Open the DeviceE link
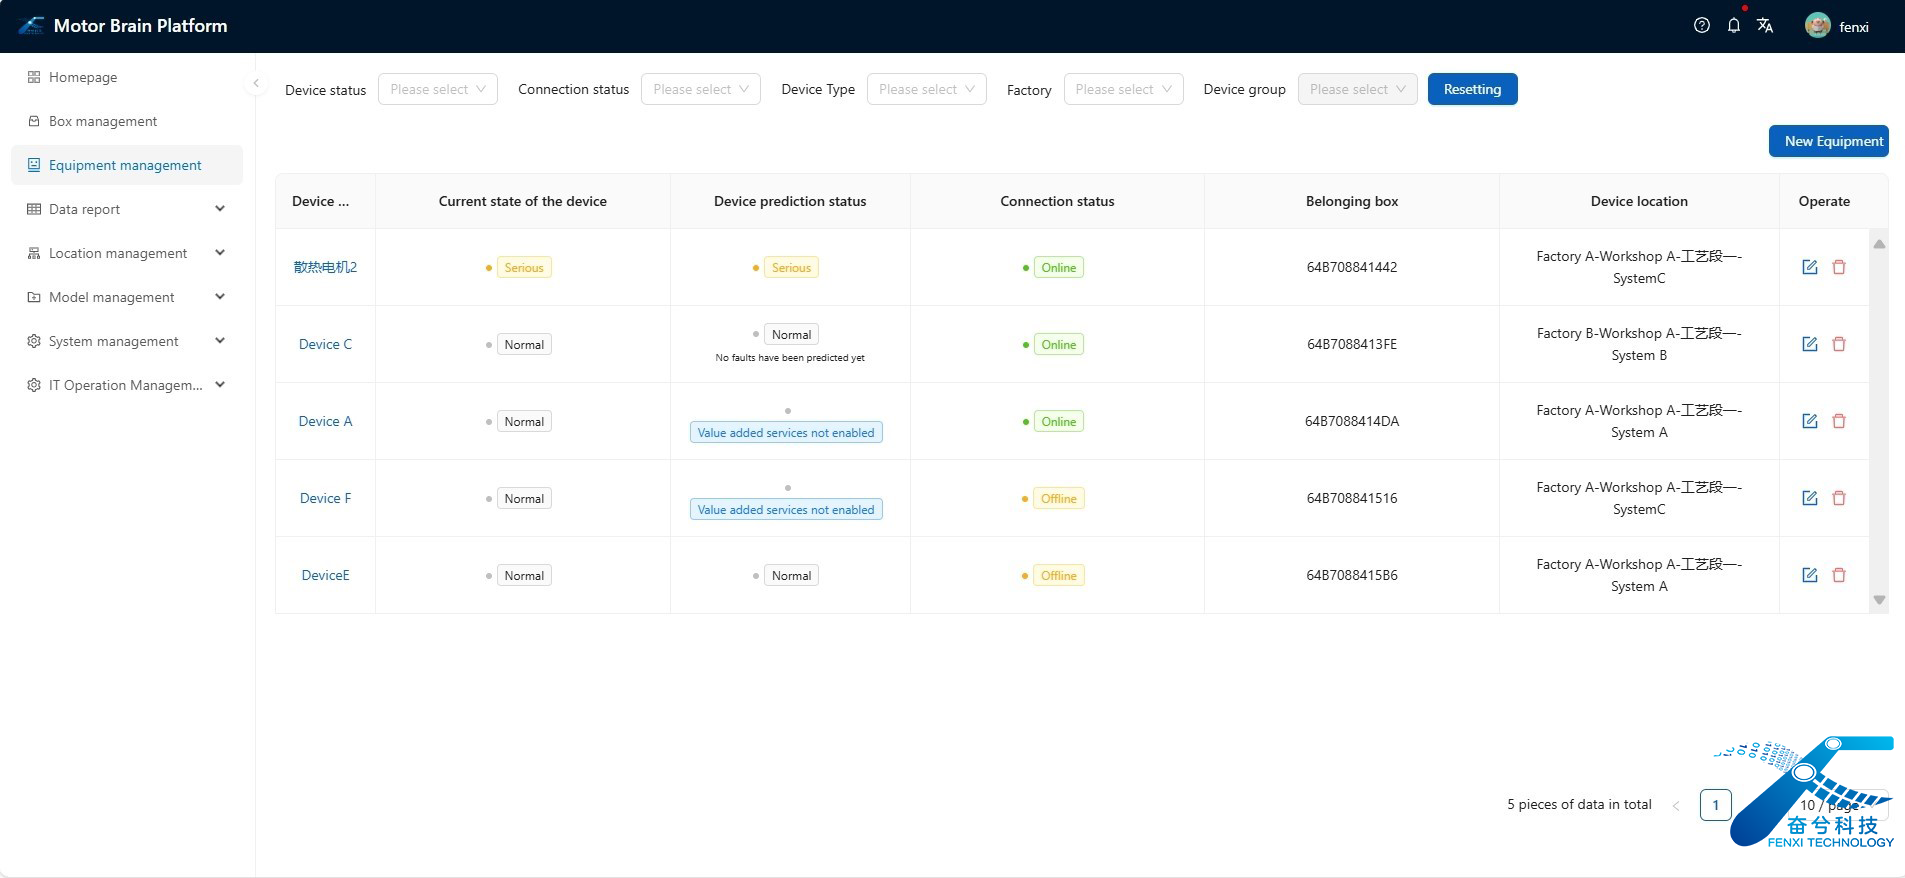The image size is (1905, 878). click(x=325, y=575)
